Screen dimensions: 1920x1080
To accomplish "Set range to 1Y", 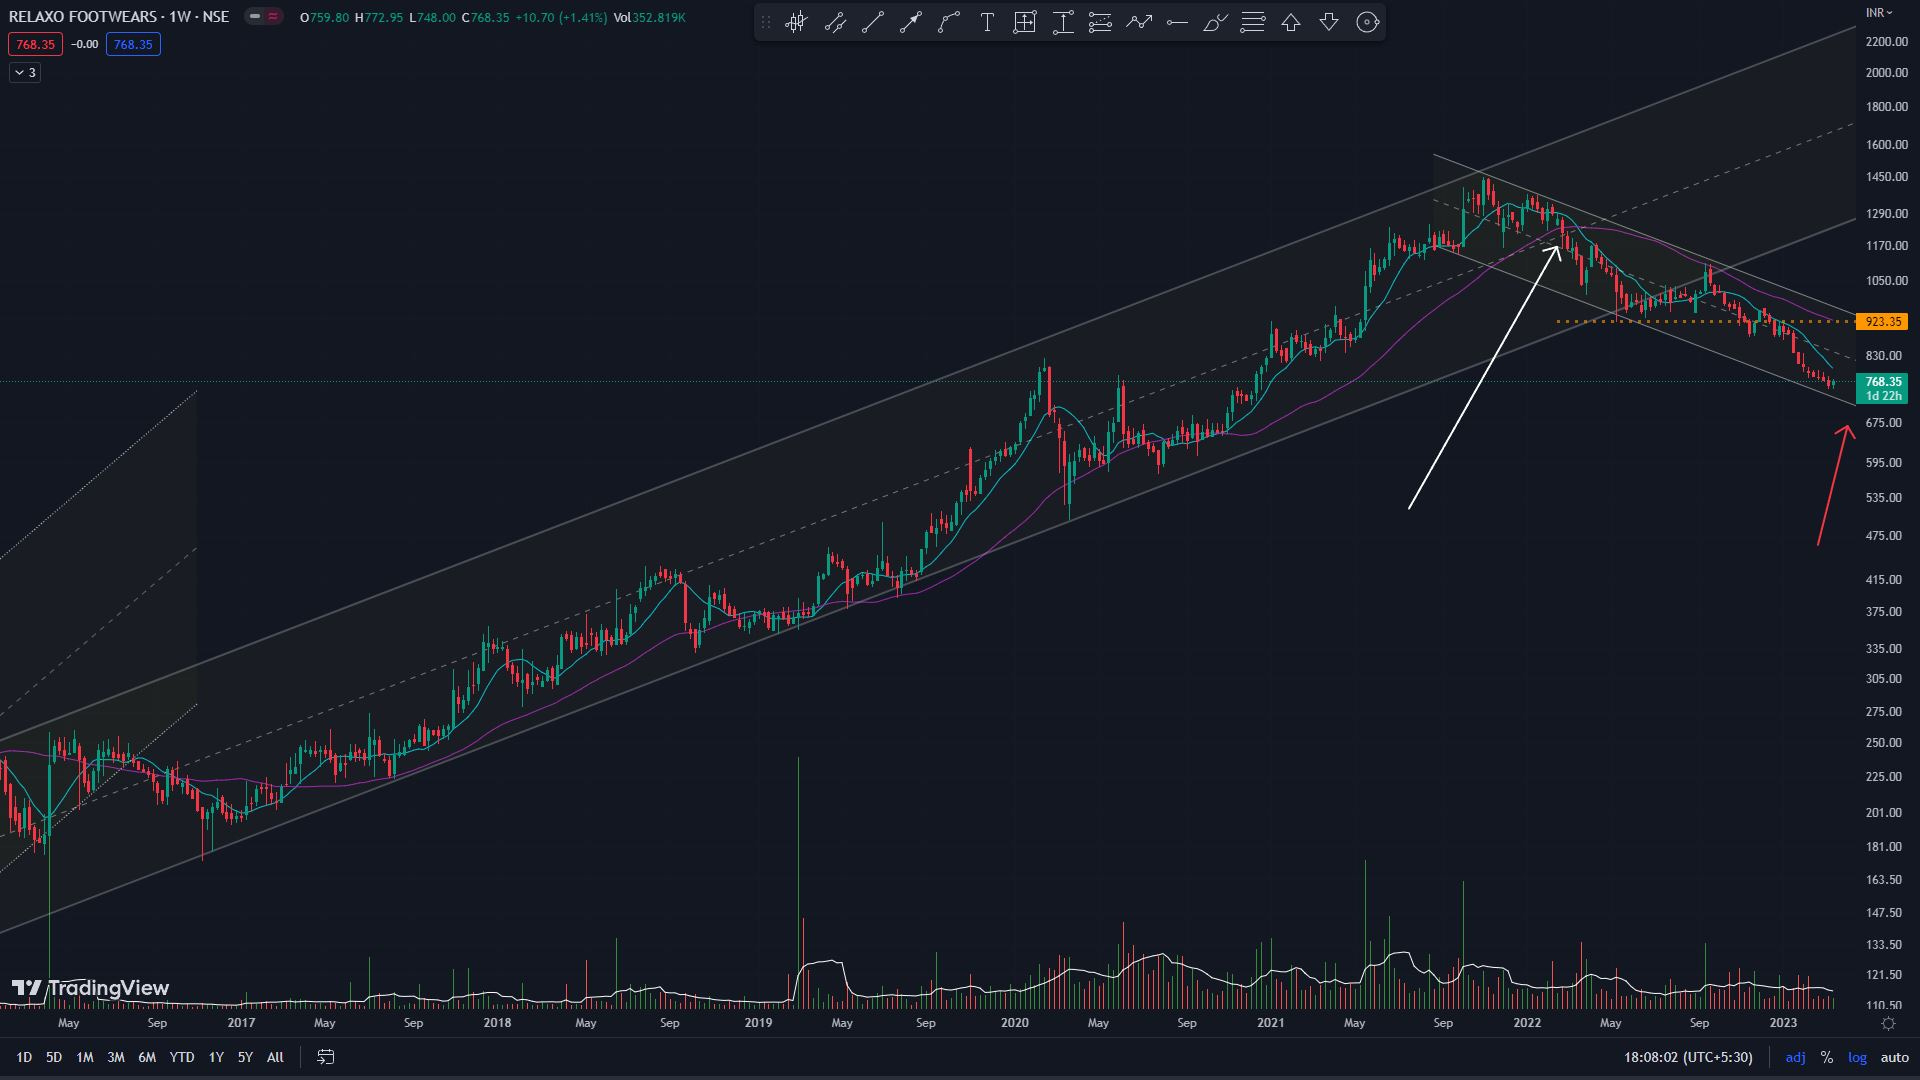I will point(216,1057).
